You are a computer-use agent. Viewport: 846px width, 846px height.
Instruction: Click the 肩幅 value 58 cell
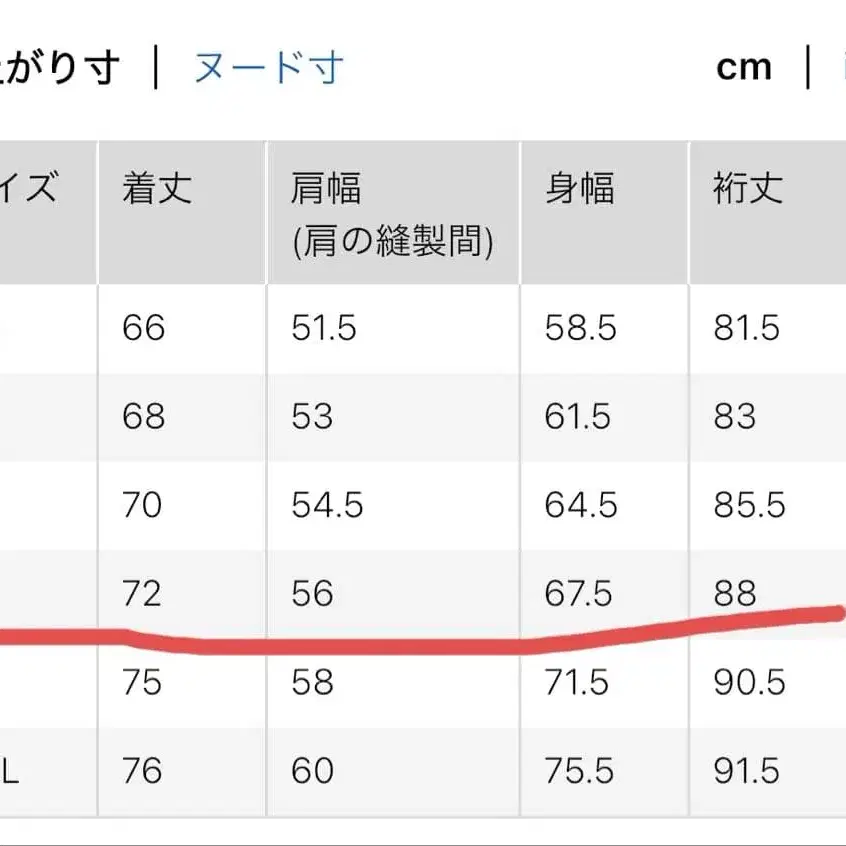point(313,683)
